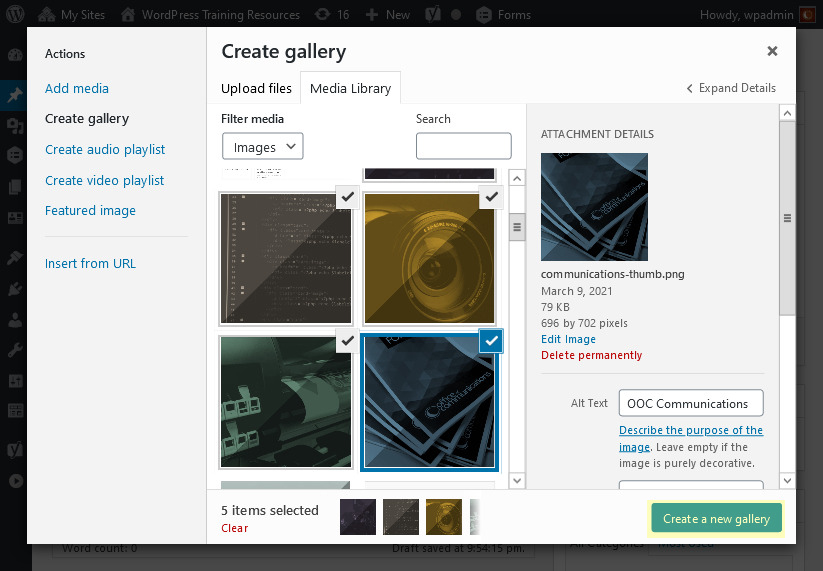Click the Yoast SEO admin bar icon
Viewport: 823px width, 571px height.
432,15
